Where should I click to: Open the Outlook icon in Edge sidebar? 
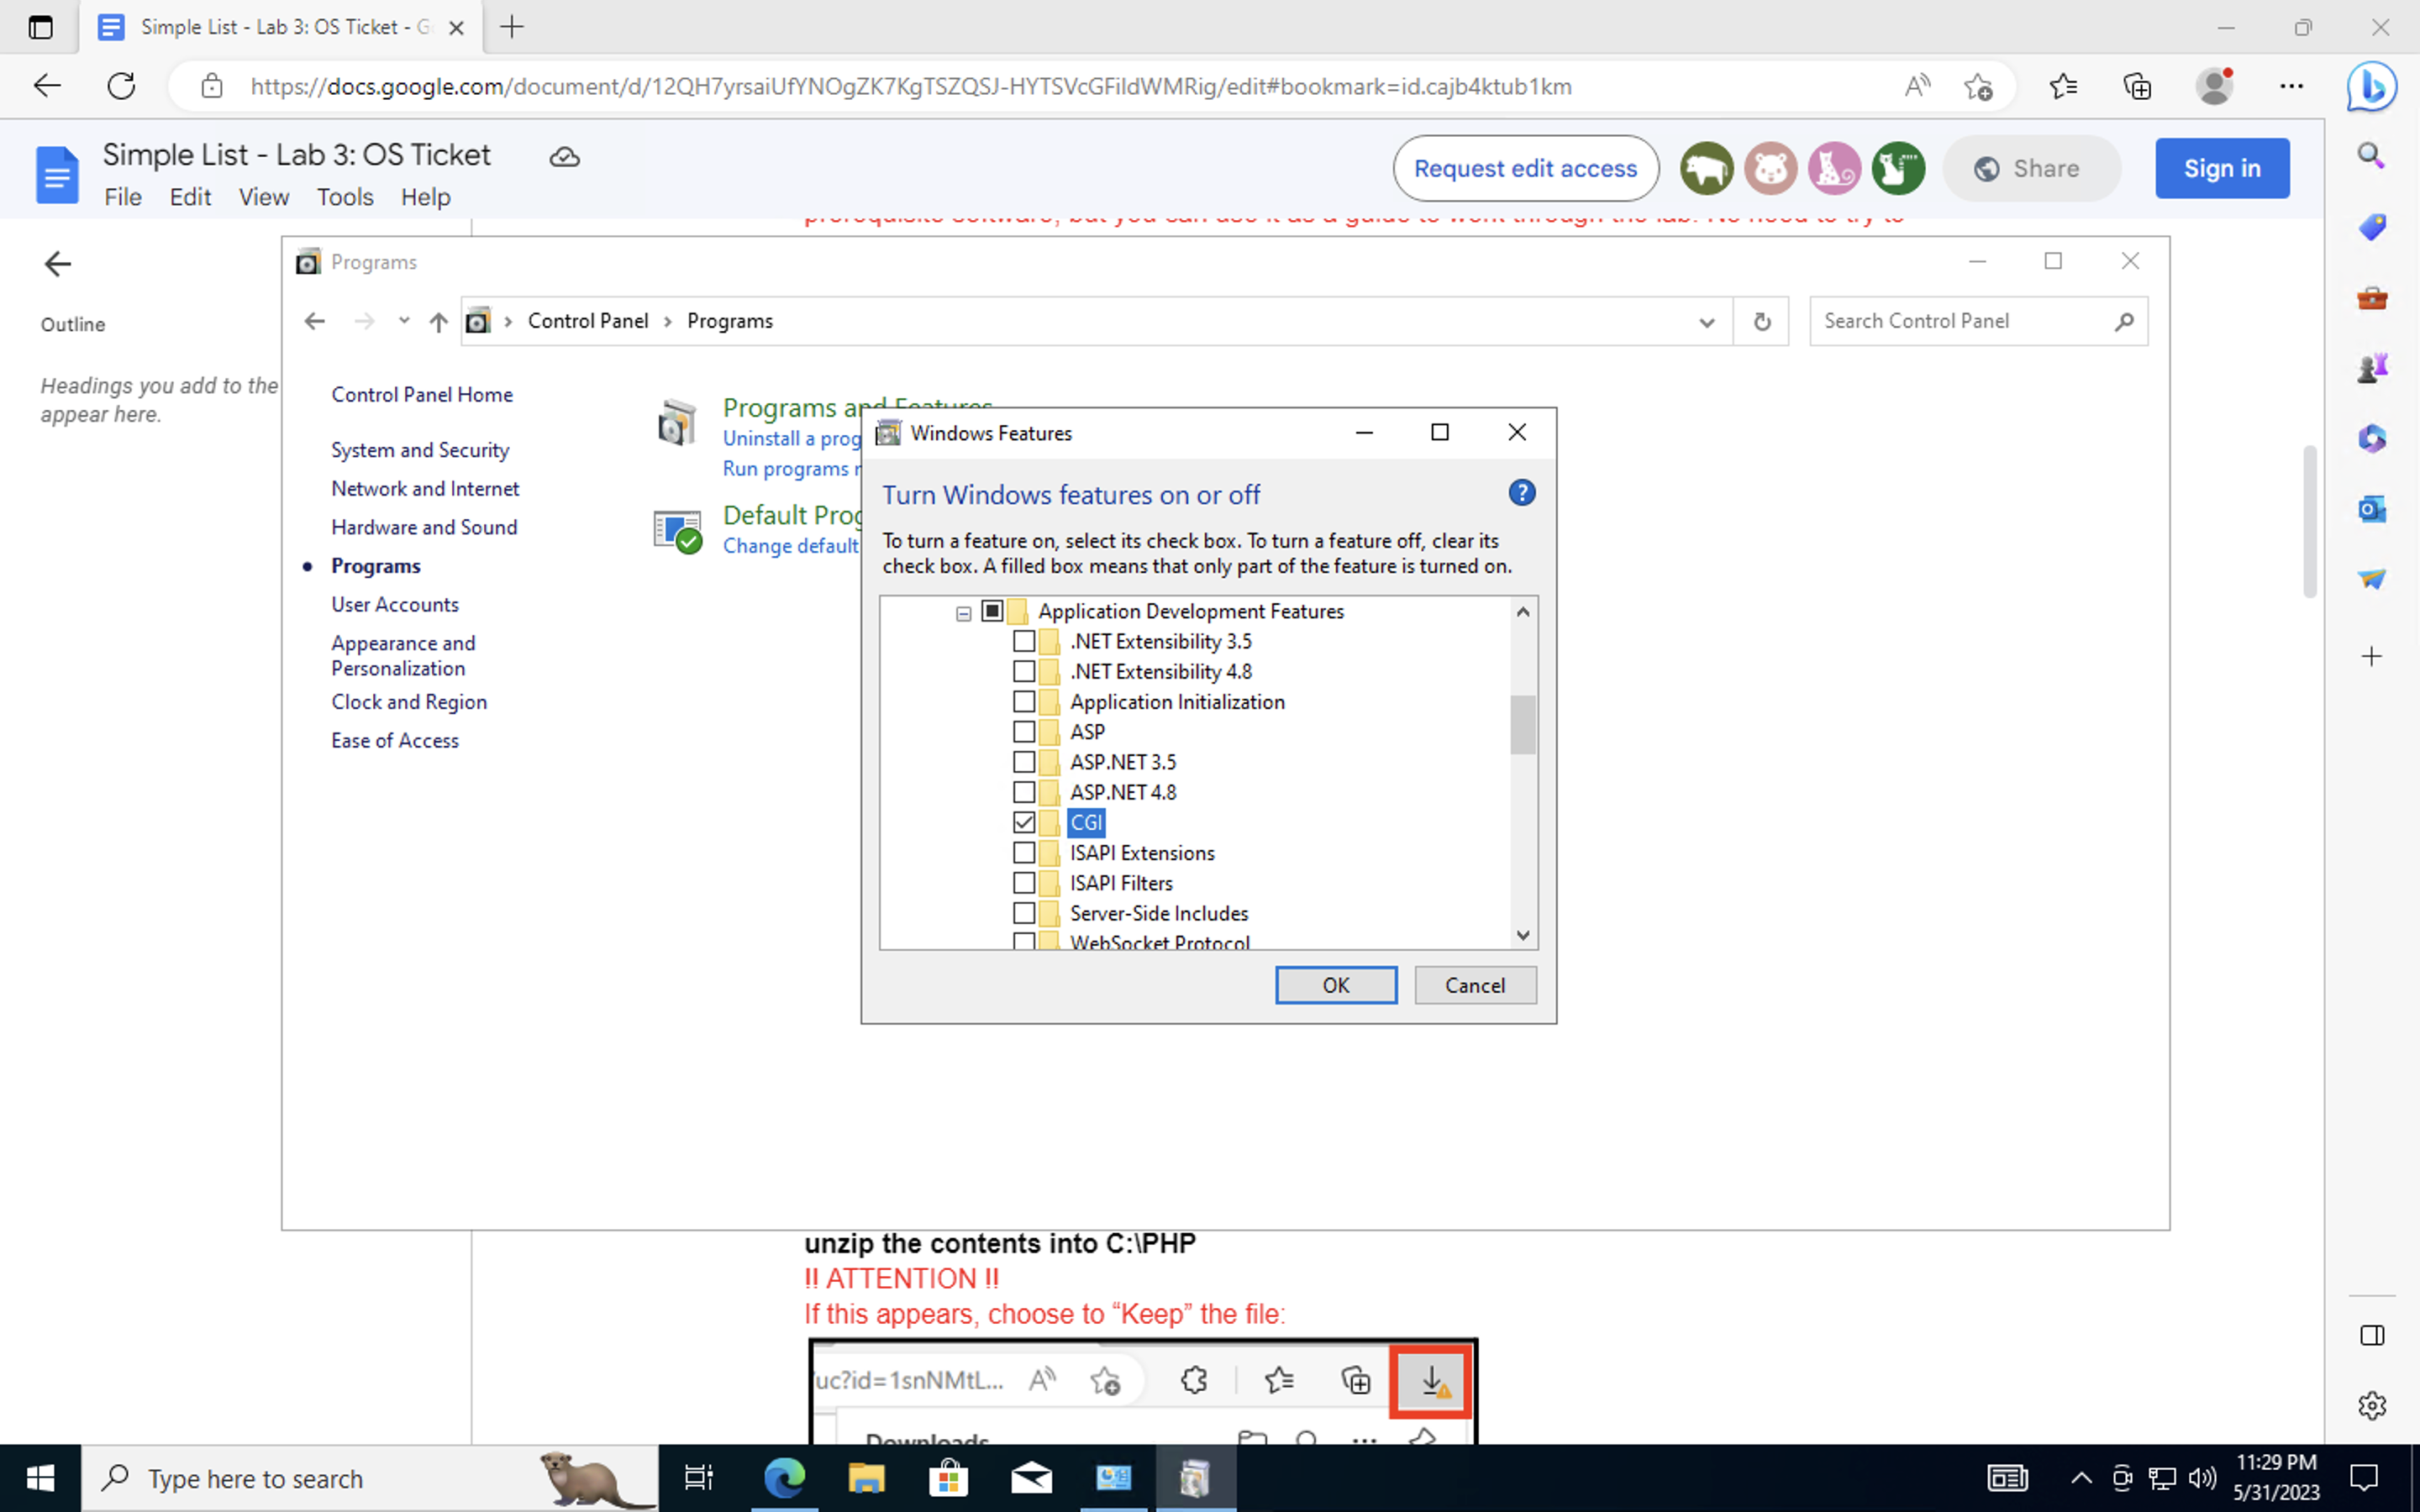click(2371, 509)
